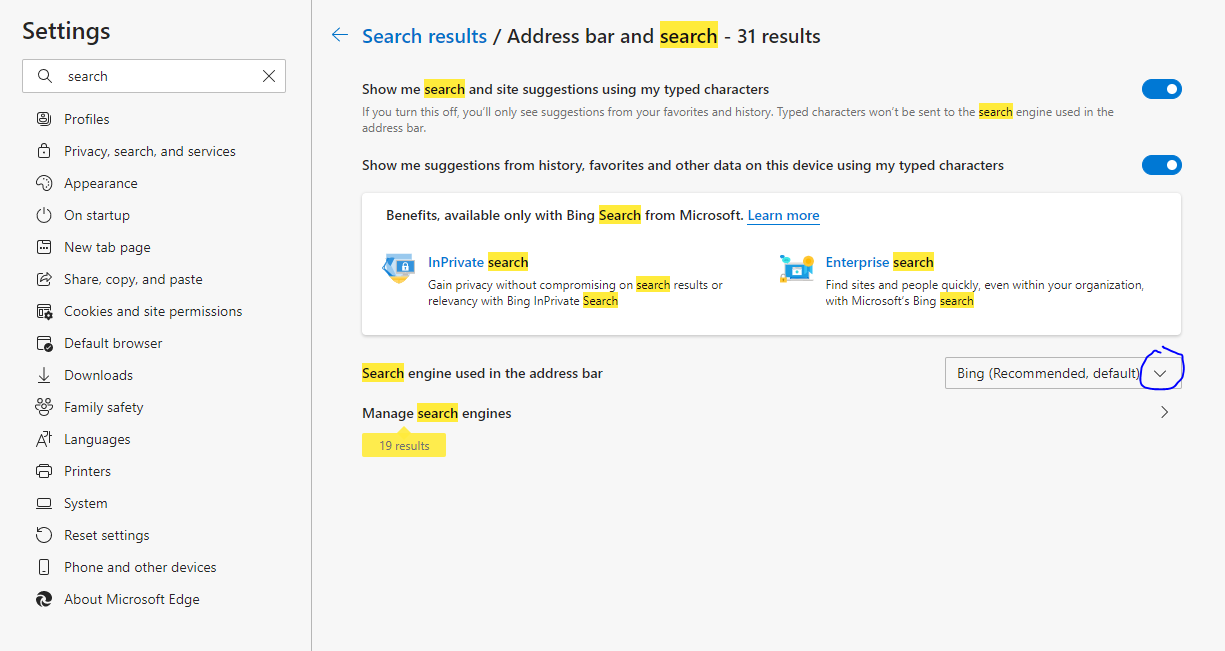1225x651 pixels.
Task: Click the Cookies and site permissions icon
Action: (44, 311)
